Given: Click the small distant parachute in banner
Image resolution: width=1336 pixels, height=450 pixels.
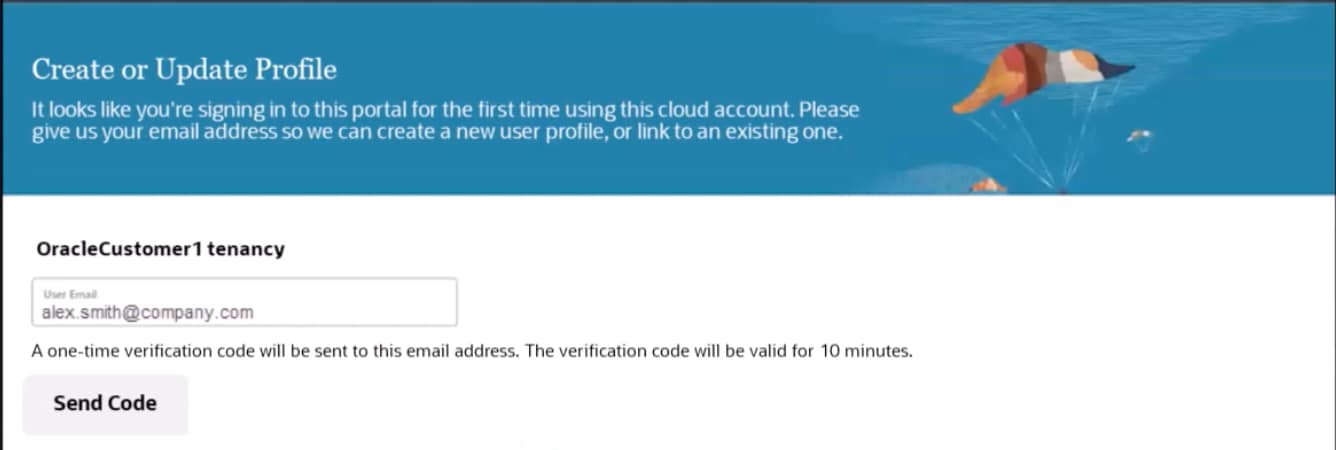Looking at the screenshot, I should (1141, 137).
